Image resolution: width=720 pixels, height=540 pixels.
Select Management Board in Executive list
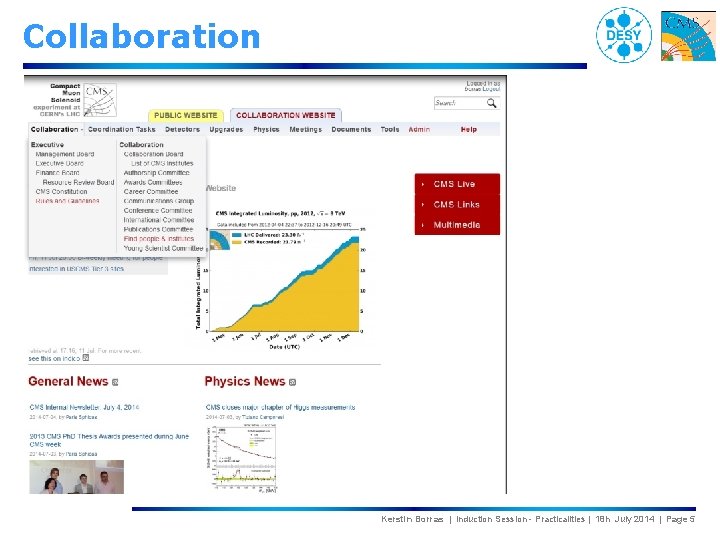click(x=65, y=154)
